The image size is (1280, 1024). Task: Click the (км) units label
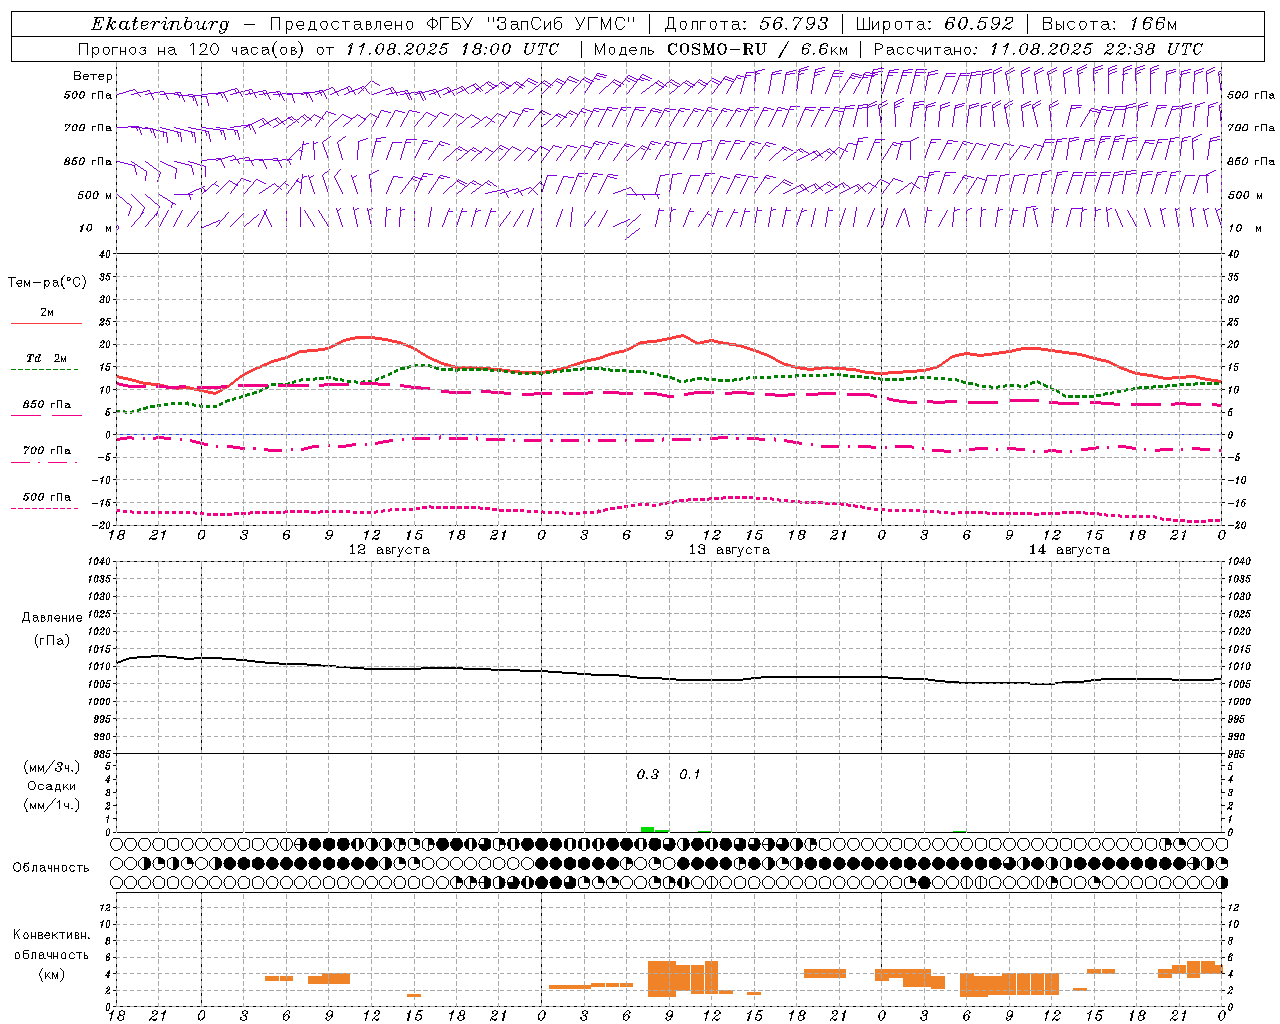click(52, 974)
